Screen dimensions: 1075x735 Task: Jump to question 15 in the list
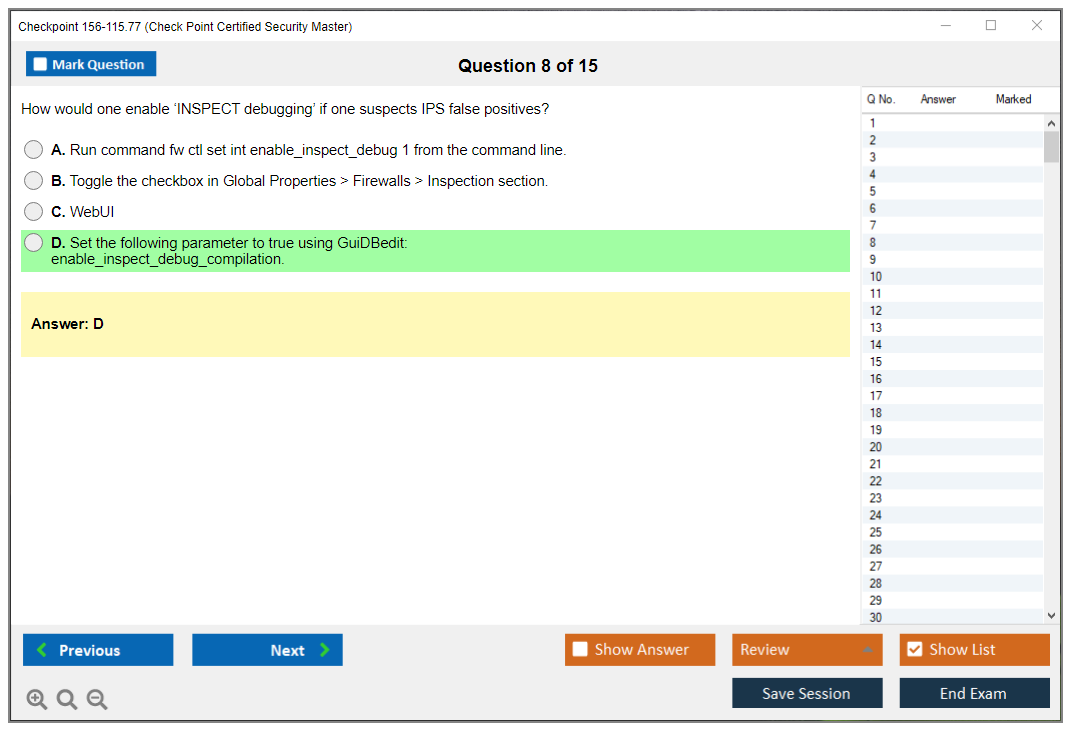[876, 362]
